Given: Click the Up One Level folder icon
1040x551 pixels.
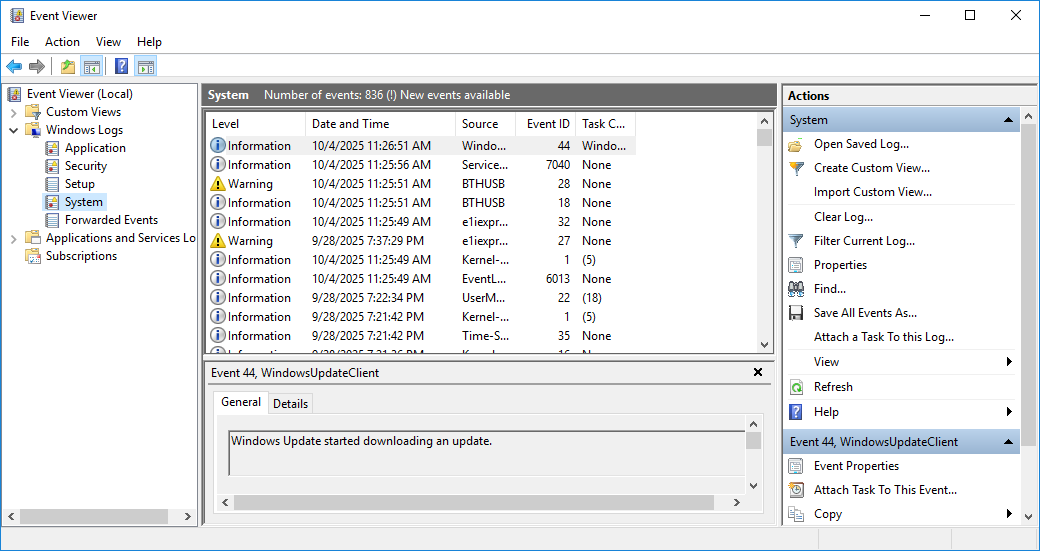Looking at the screenshot, I should [67, 67].
